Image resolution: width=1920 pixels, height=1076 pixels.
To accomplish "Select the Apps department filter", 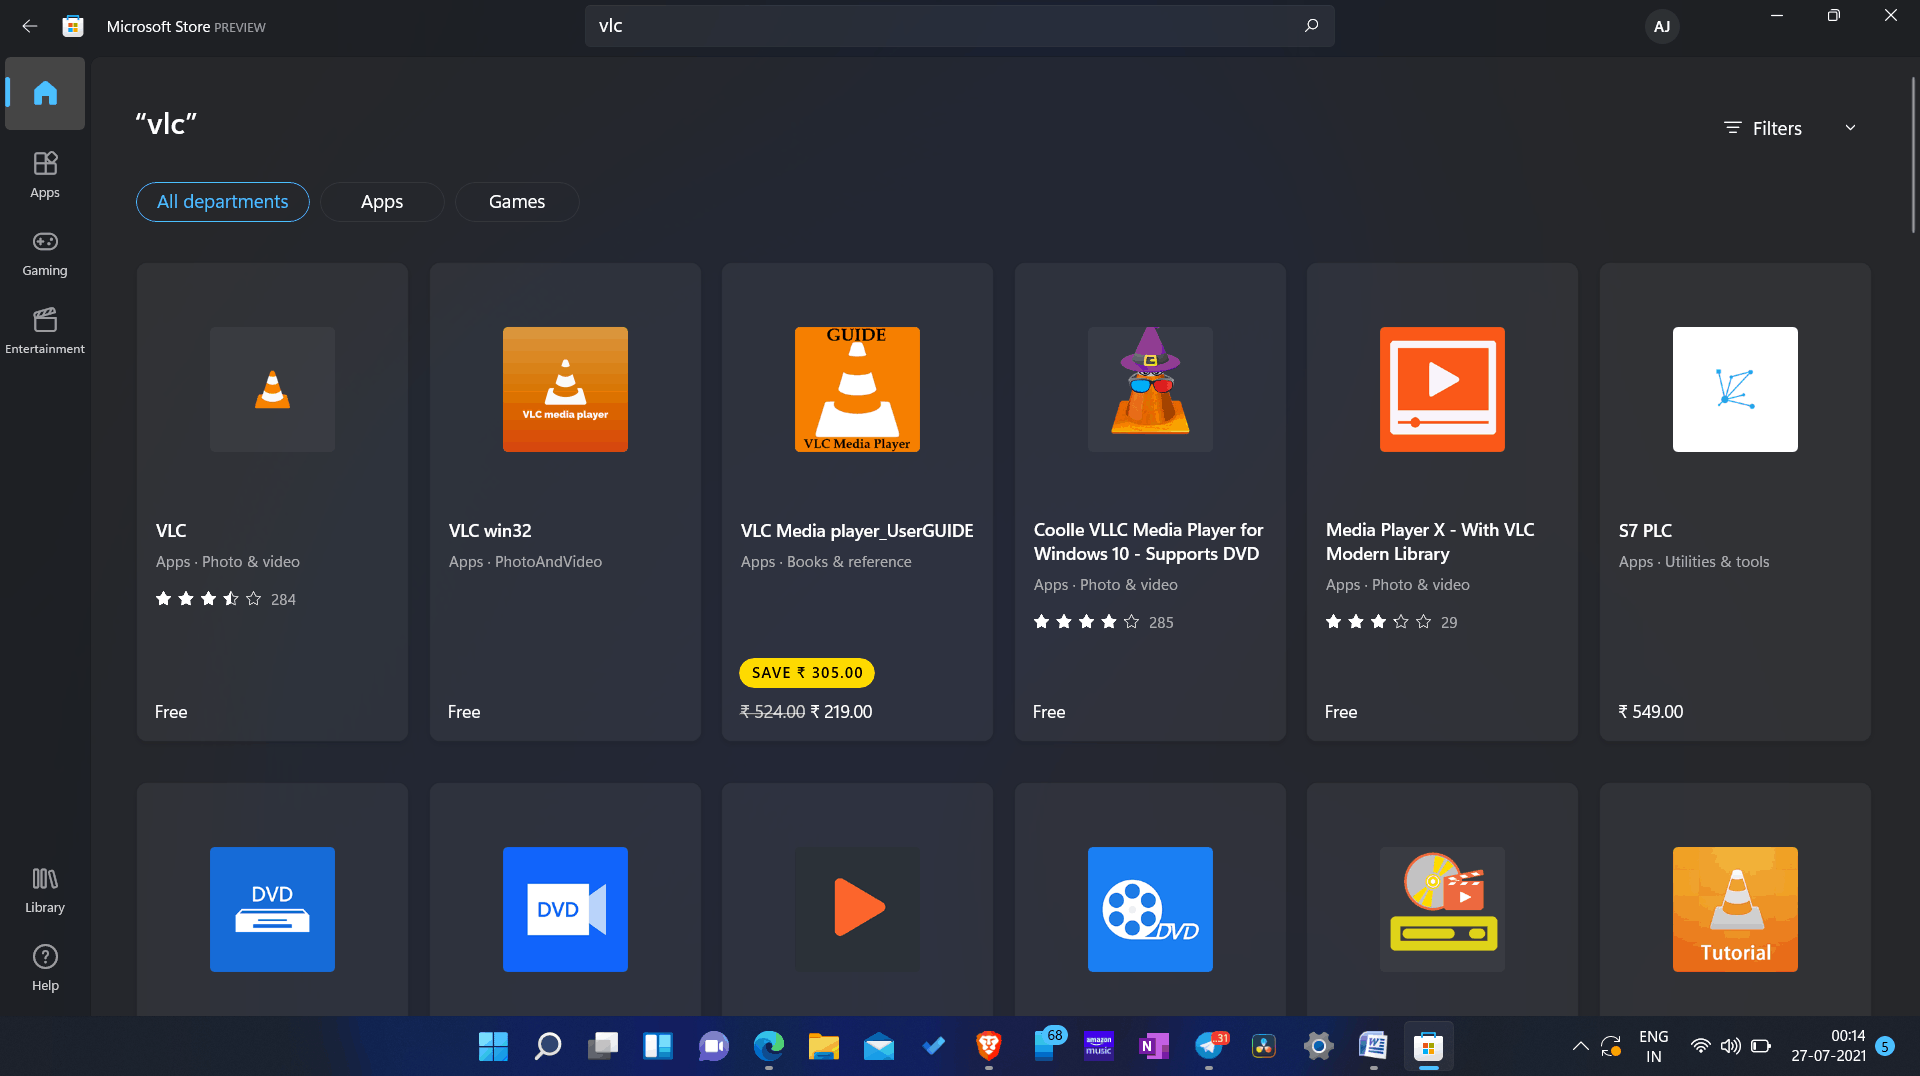I will pos(382,202).
